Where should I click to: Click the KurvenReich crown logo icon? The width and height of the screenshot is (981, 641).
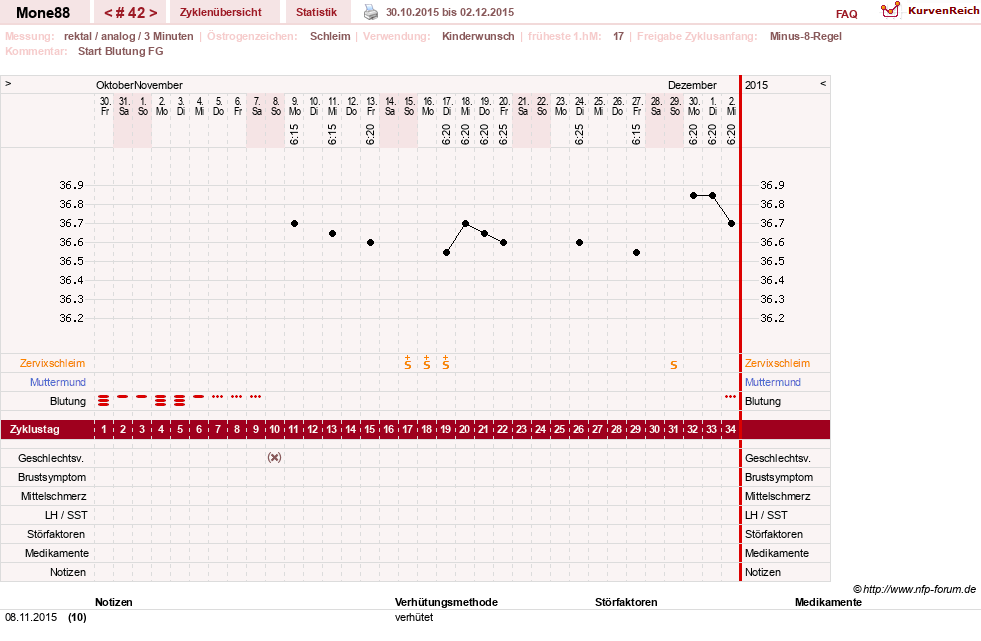pos(890,10)
